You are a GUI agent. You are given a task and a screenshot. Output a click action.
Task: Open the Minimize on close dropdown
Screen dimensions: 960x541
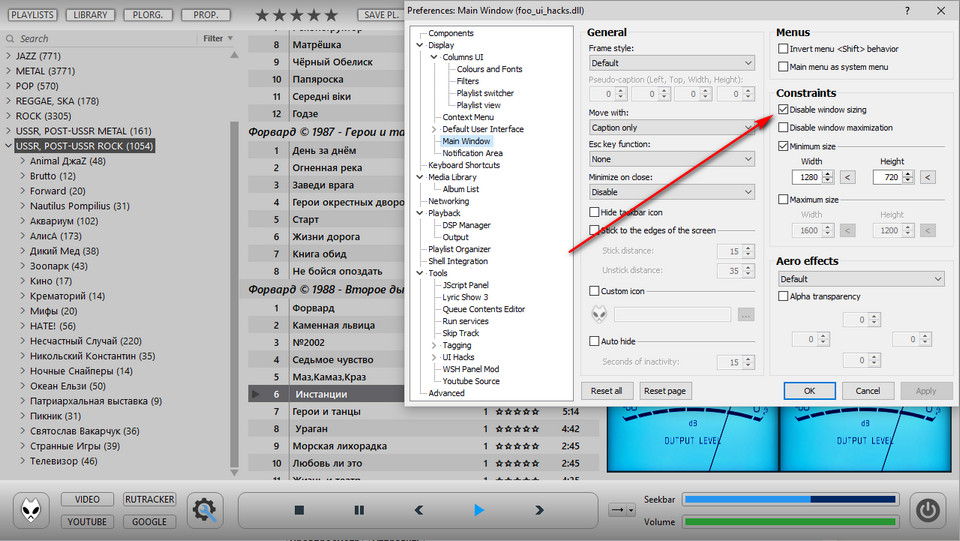[x=671, y=192]
